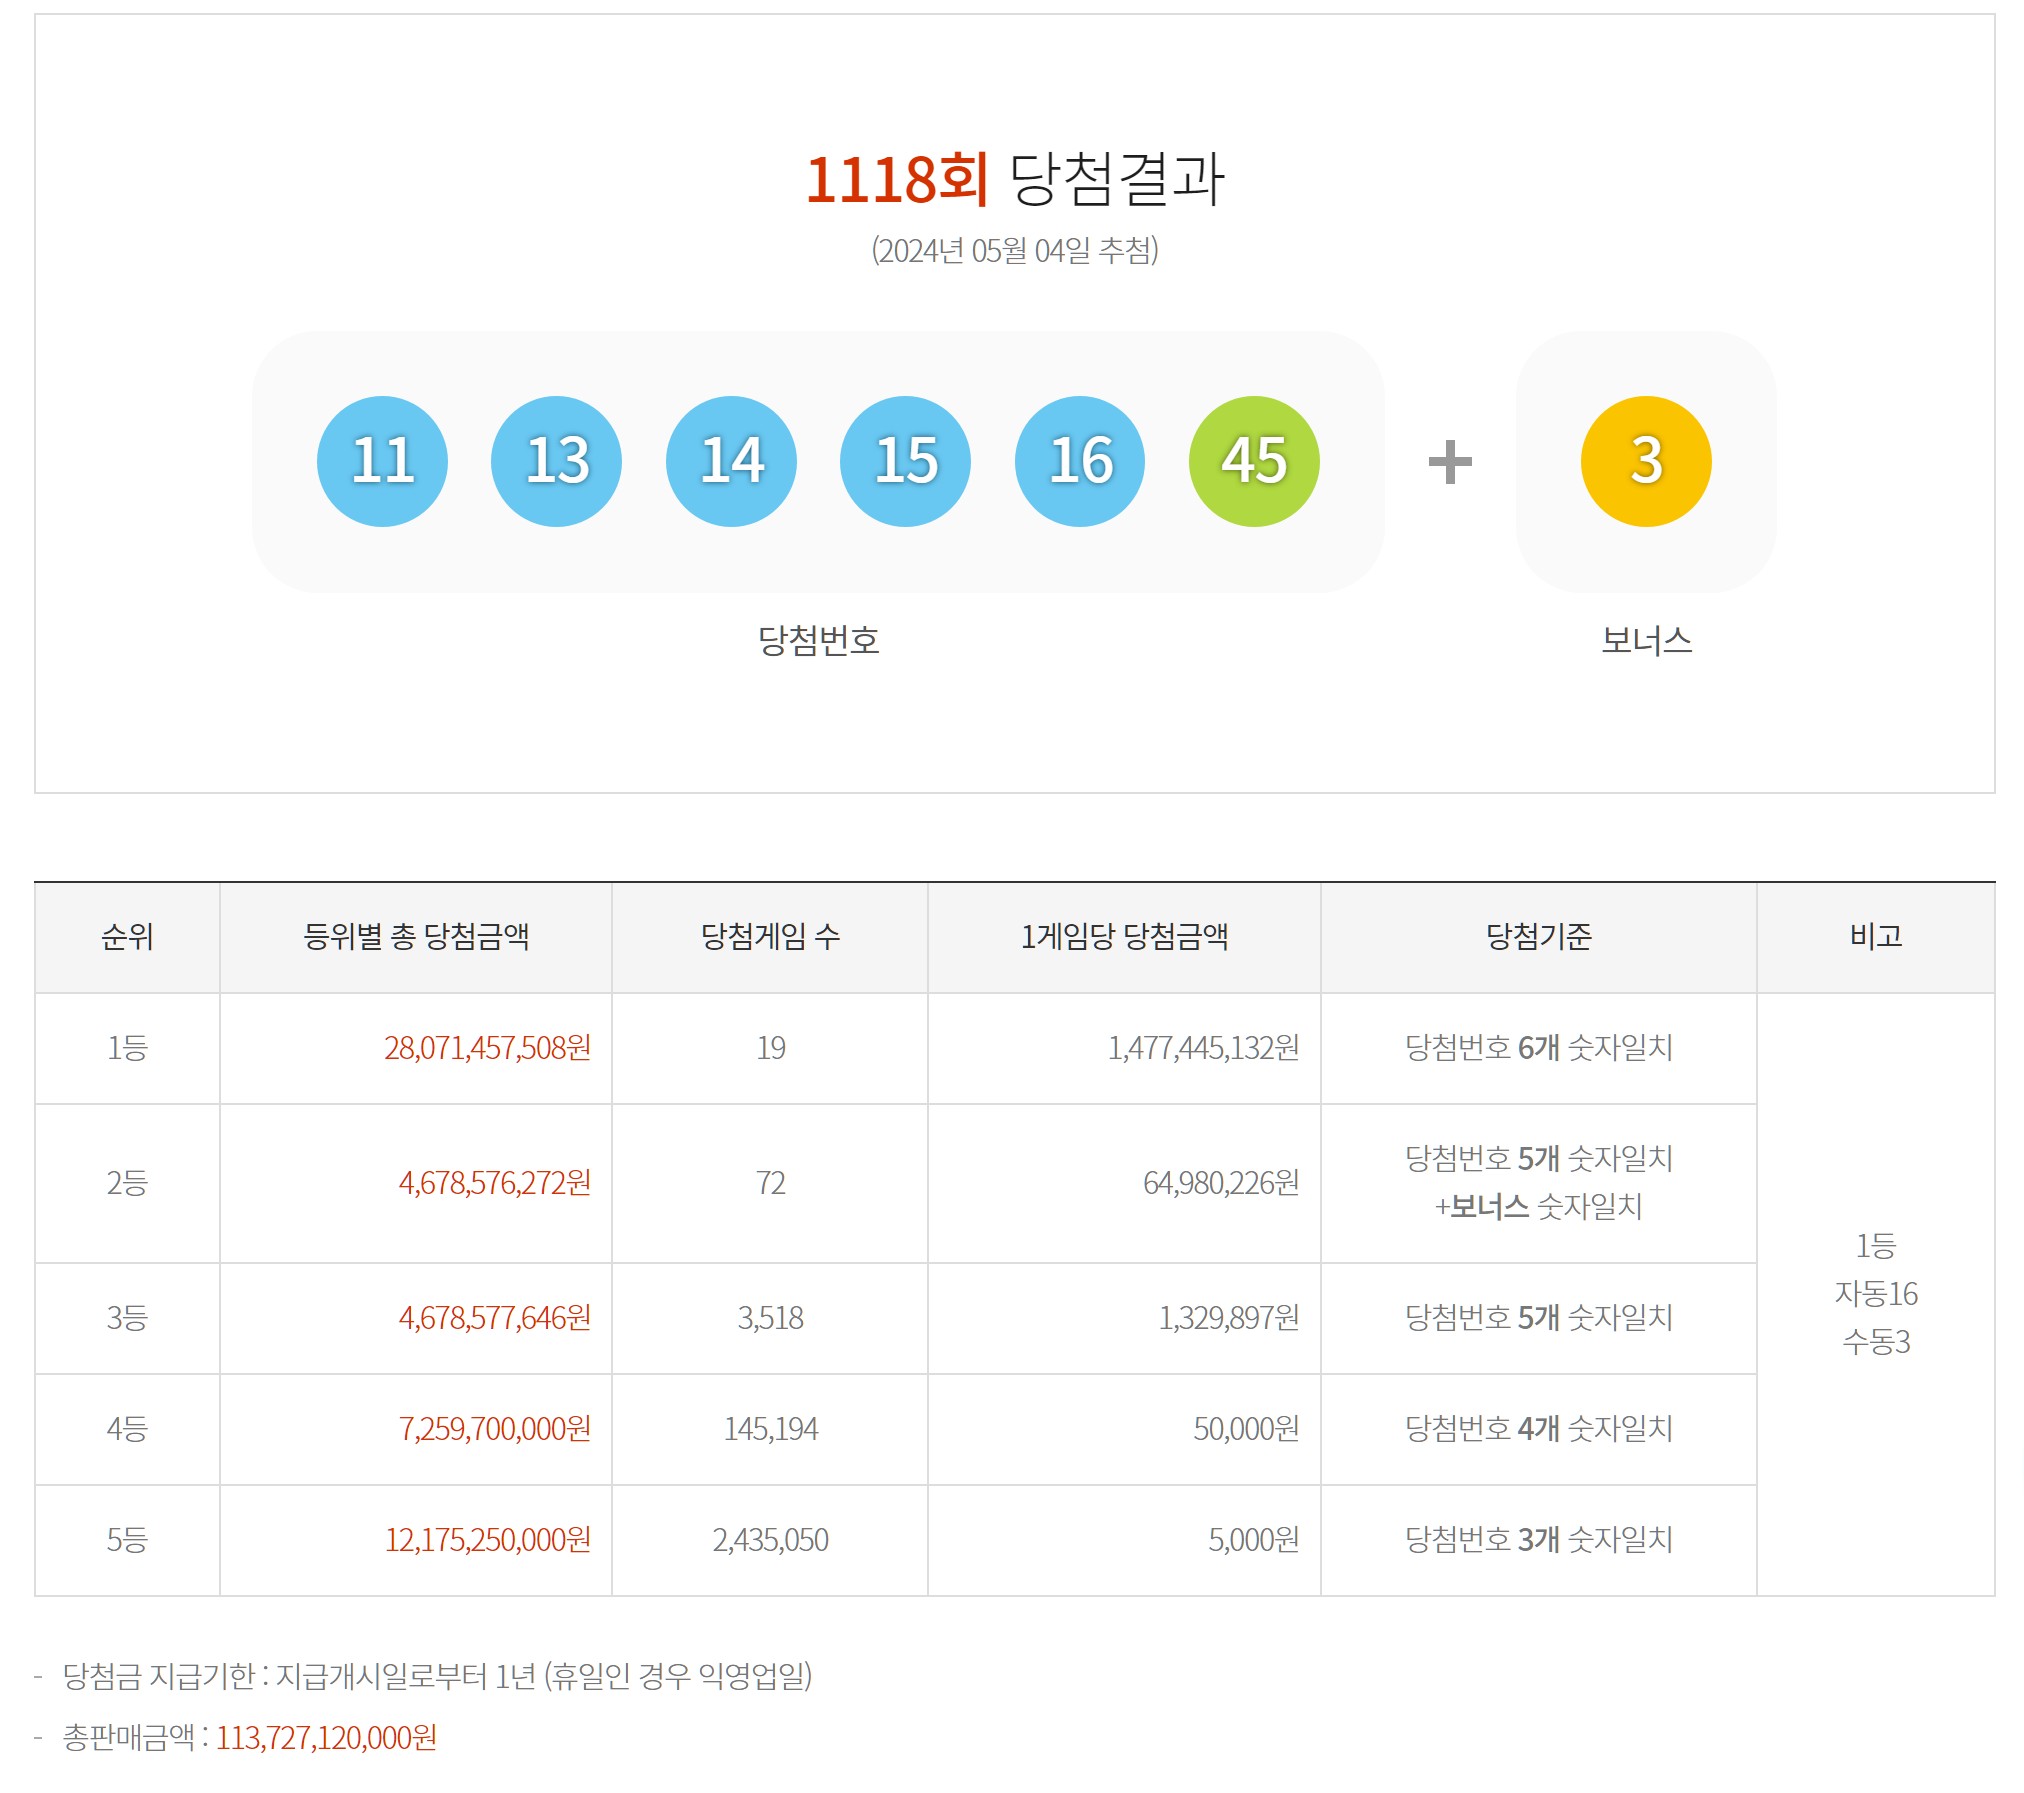Click the draw date (2024년 05월 04일 추첨)

point(1014,250)
